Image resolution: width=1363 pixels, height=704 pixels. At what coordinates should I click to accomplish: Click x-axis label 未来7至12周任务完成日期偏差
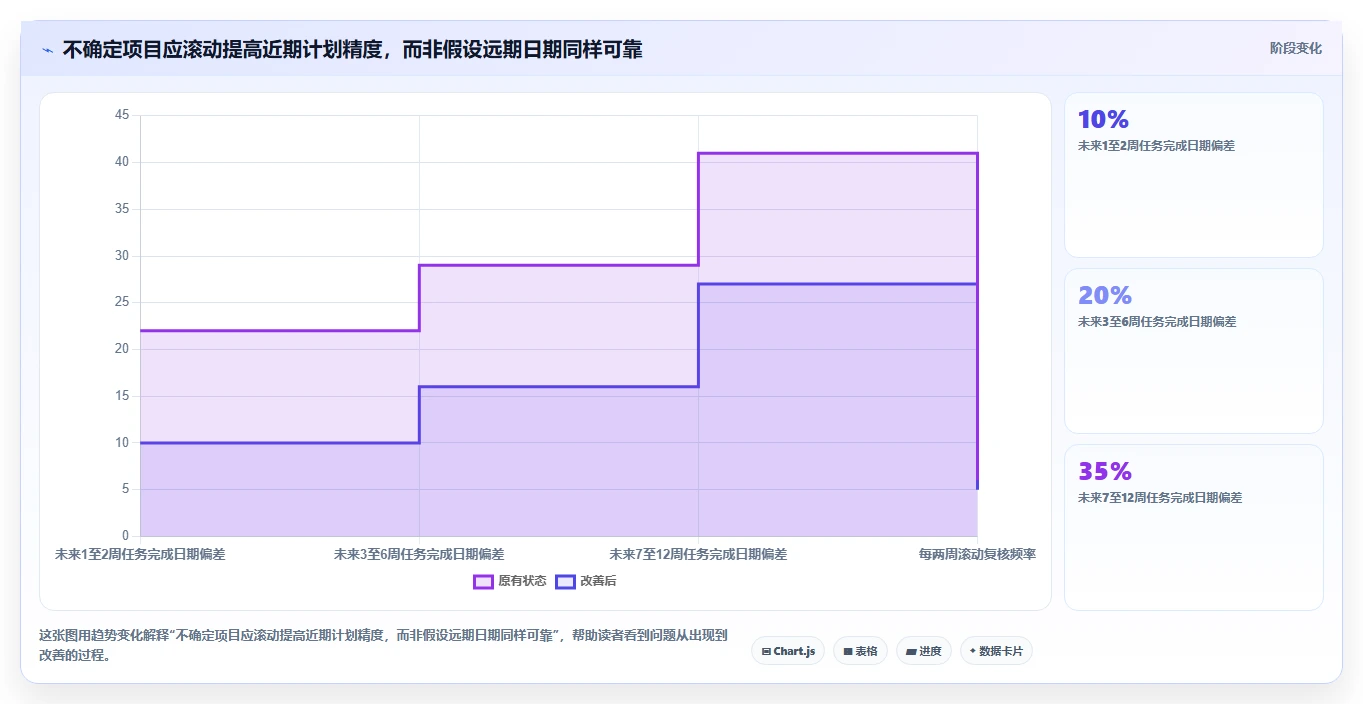(x=698, y=554)
